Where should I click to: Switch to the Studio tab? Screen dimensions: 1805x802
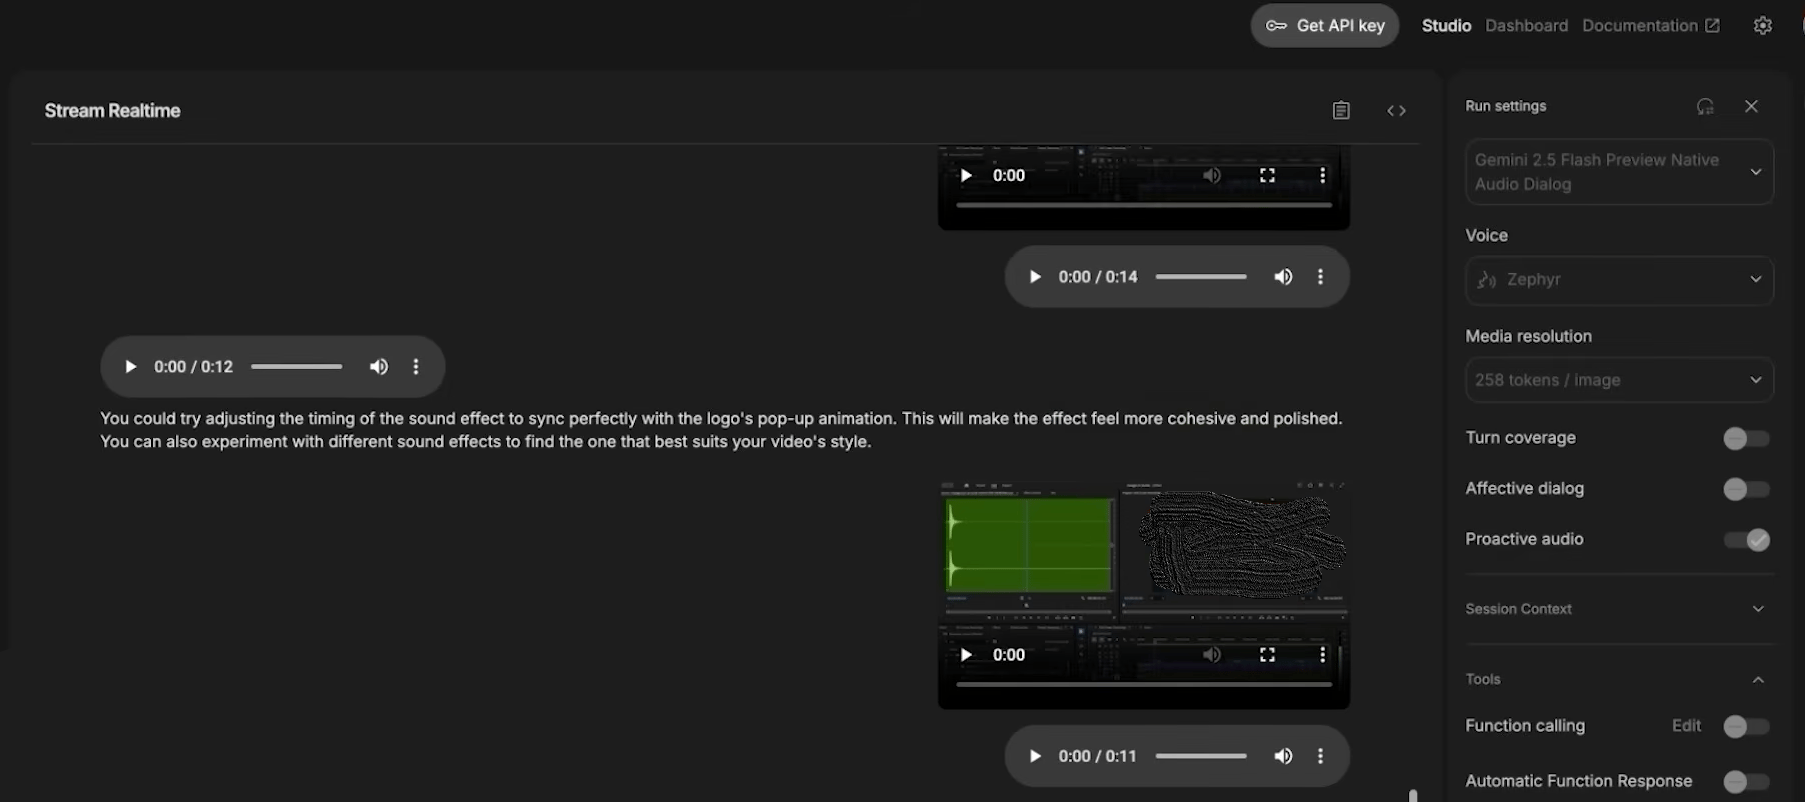tap(1446, 26)
